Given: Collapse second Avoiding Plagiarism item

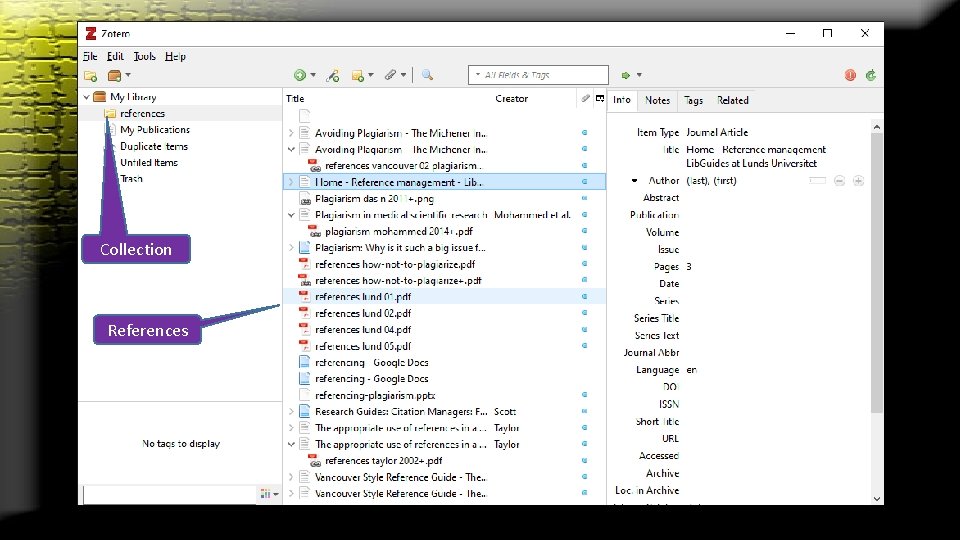Looking at the screenshot, I should [291, 149].
